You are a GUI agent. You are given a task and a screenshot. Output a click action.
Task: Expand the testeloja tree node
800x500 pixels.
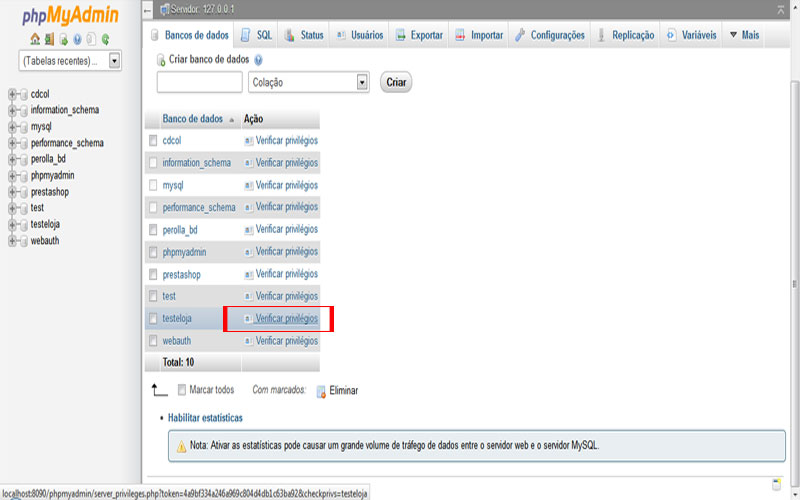pyautogui.click(x=12, y=225)
